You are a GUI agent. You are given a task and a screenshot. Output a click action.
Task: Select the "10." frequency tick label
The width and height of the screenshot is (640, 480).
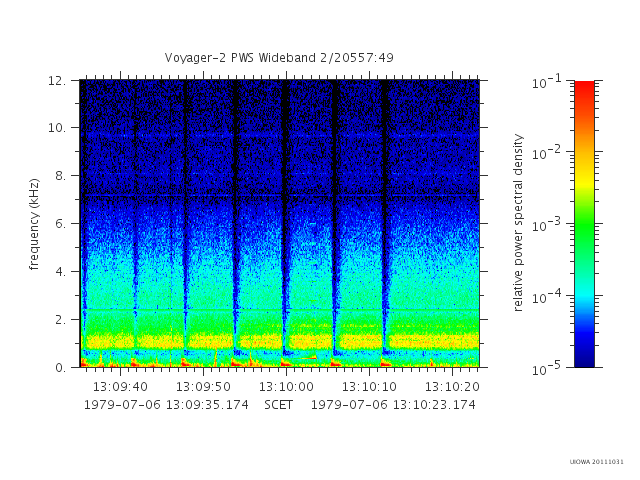pos(57,128)
